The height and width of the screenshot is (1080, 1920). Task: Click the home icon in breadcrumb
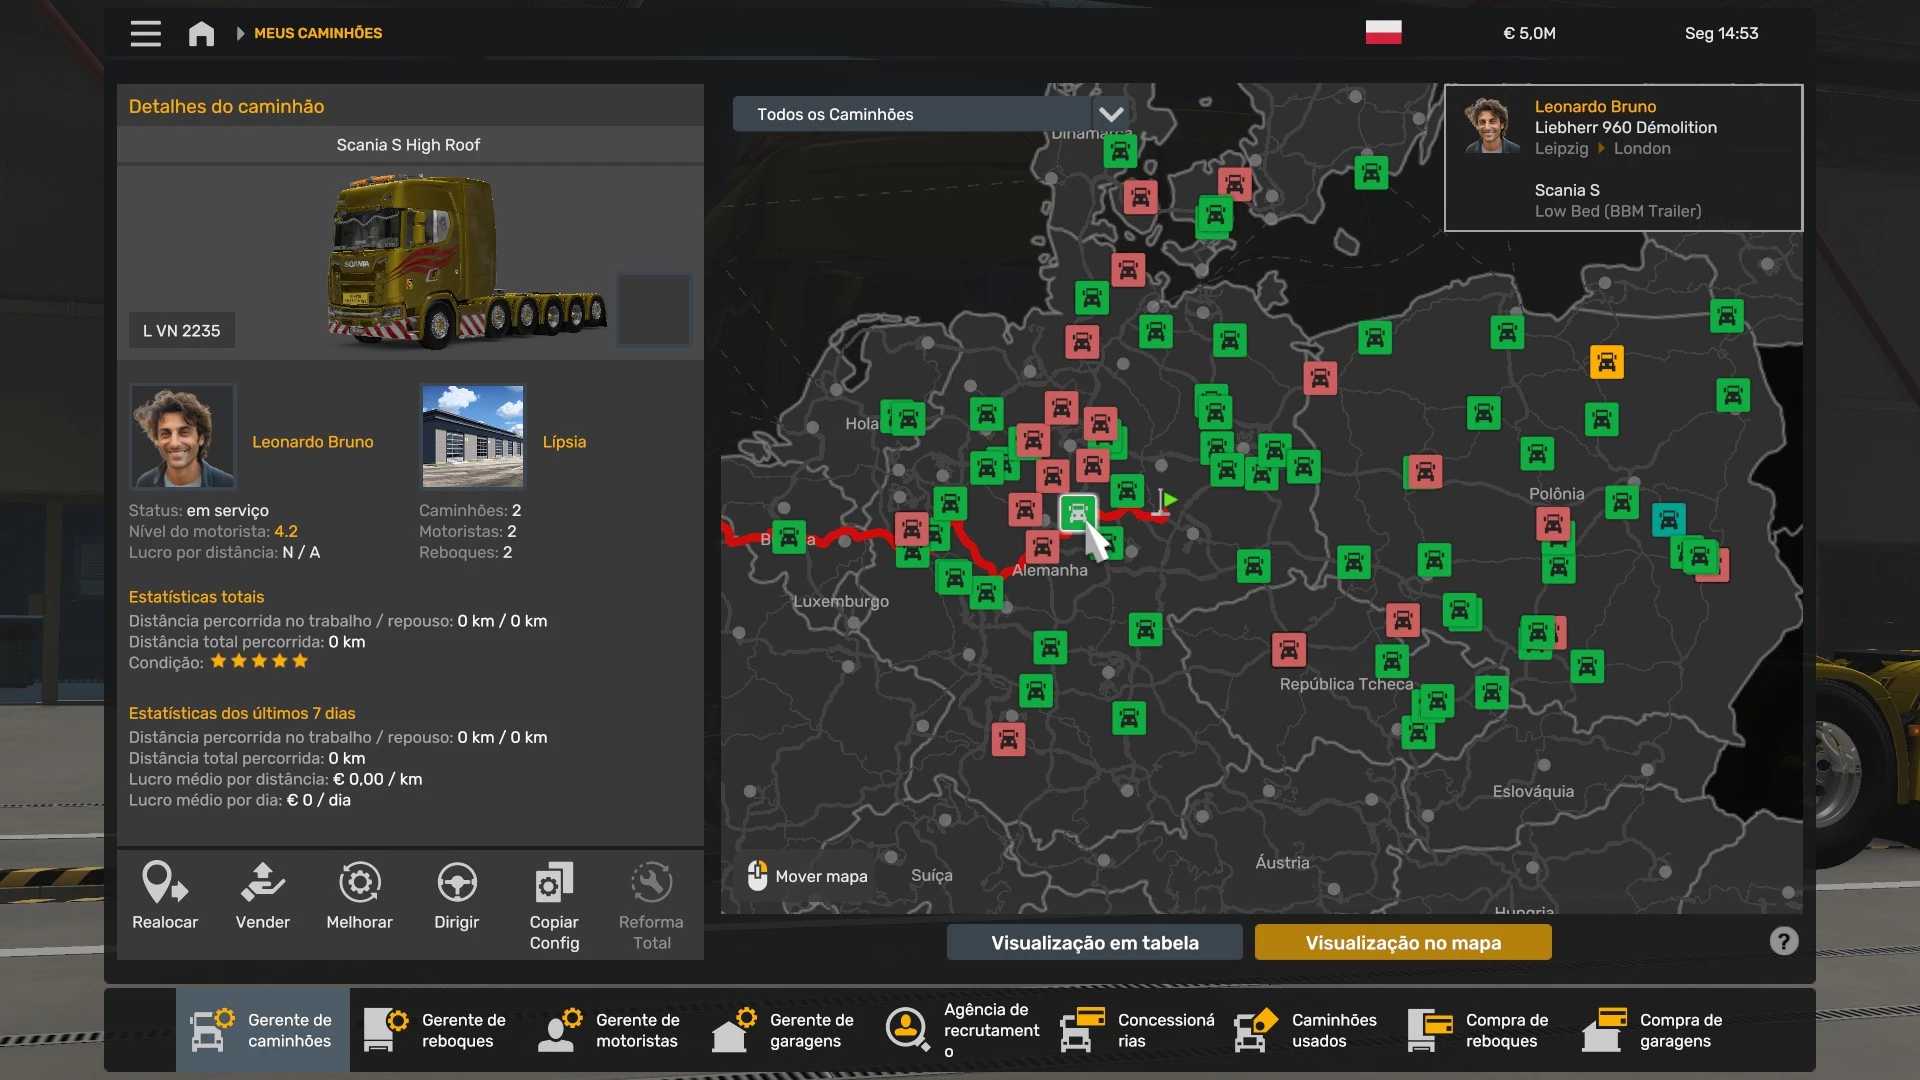(x=201, y=34)
